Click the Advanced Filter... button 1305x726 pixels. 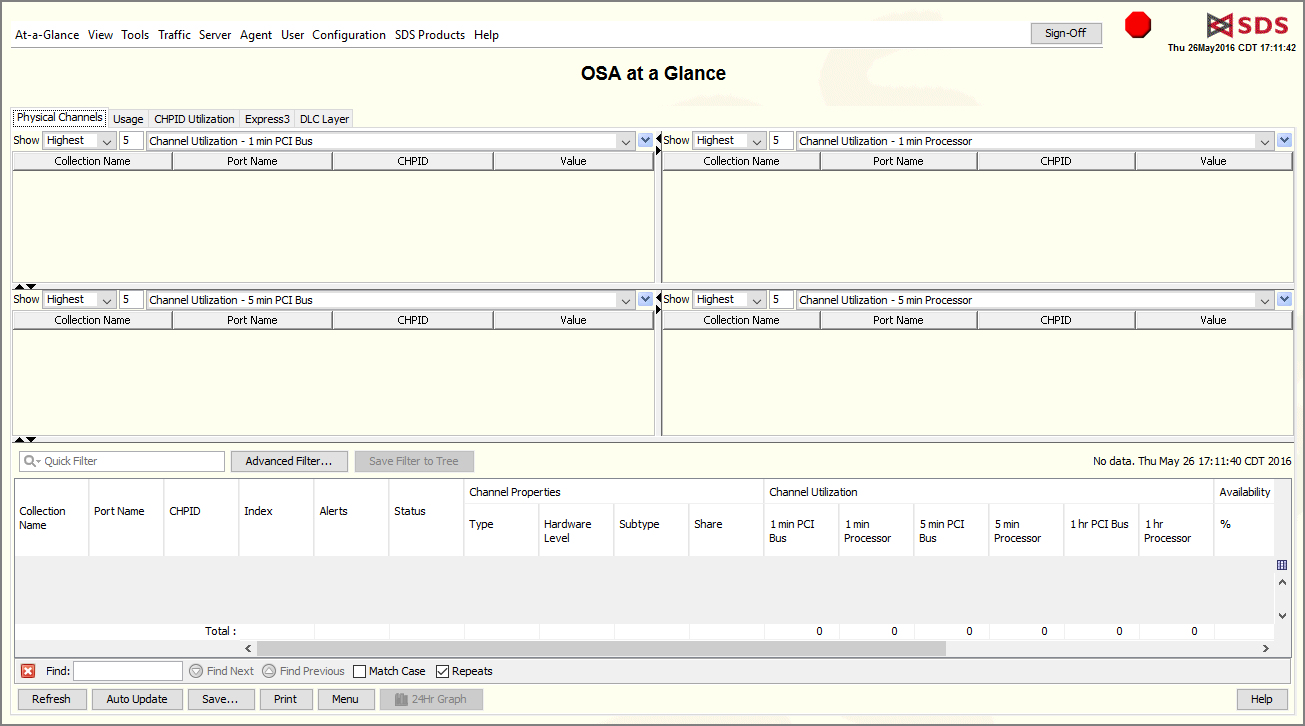(289, 461)
